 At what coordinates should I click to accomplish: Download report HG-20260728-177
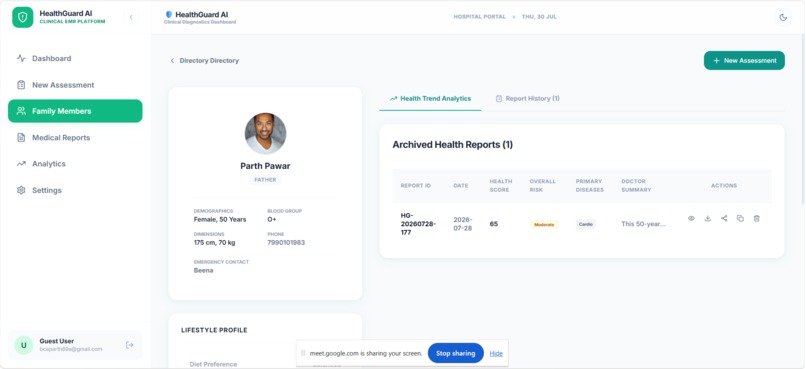708,218
